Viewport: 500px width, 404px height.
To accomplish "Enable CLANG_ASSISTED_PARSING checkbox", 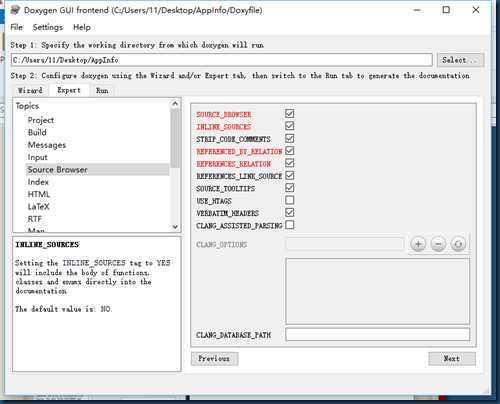I will coord(290,225).
